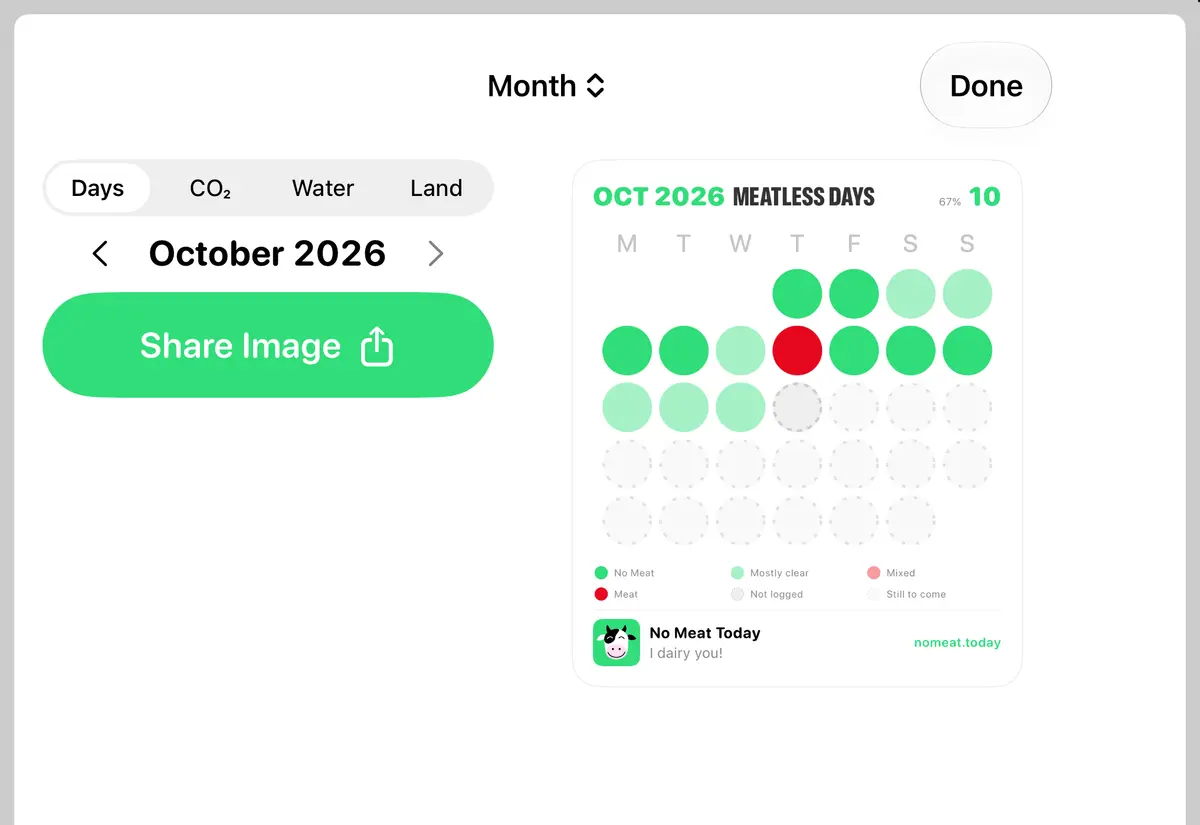
Task: Click the green No Meat legend dot
Action: point(601,573)
